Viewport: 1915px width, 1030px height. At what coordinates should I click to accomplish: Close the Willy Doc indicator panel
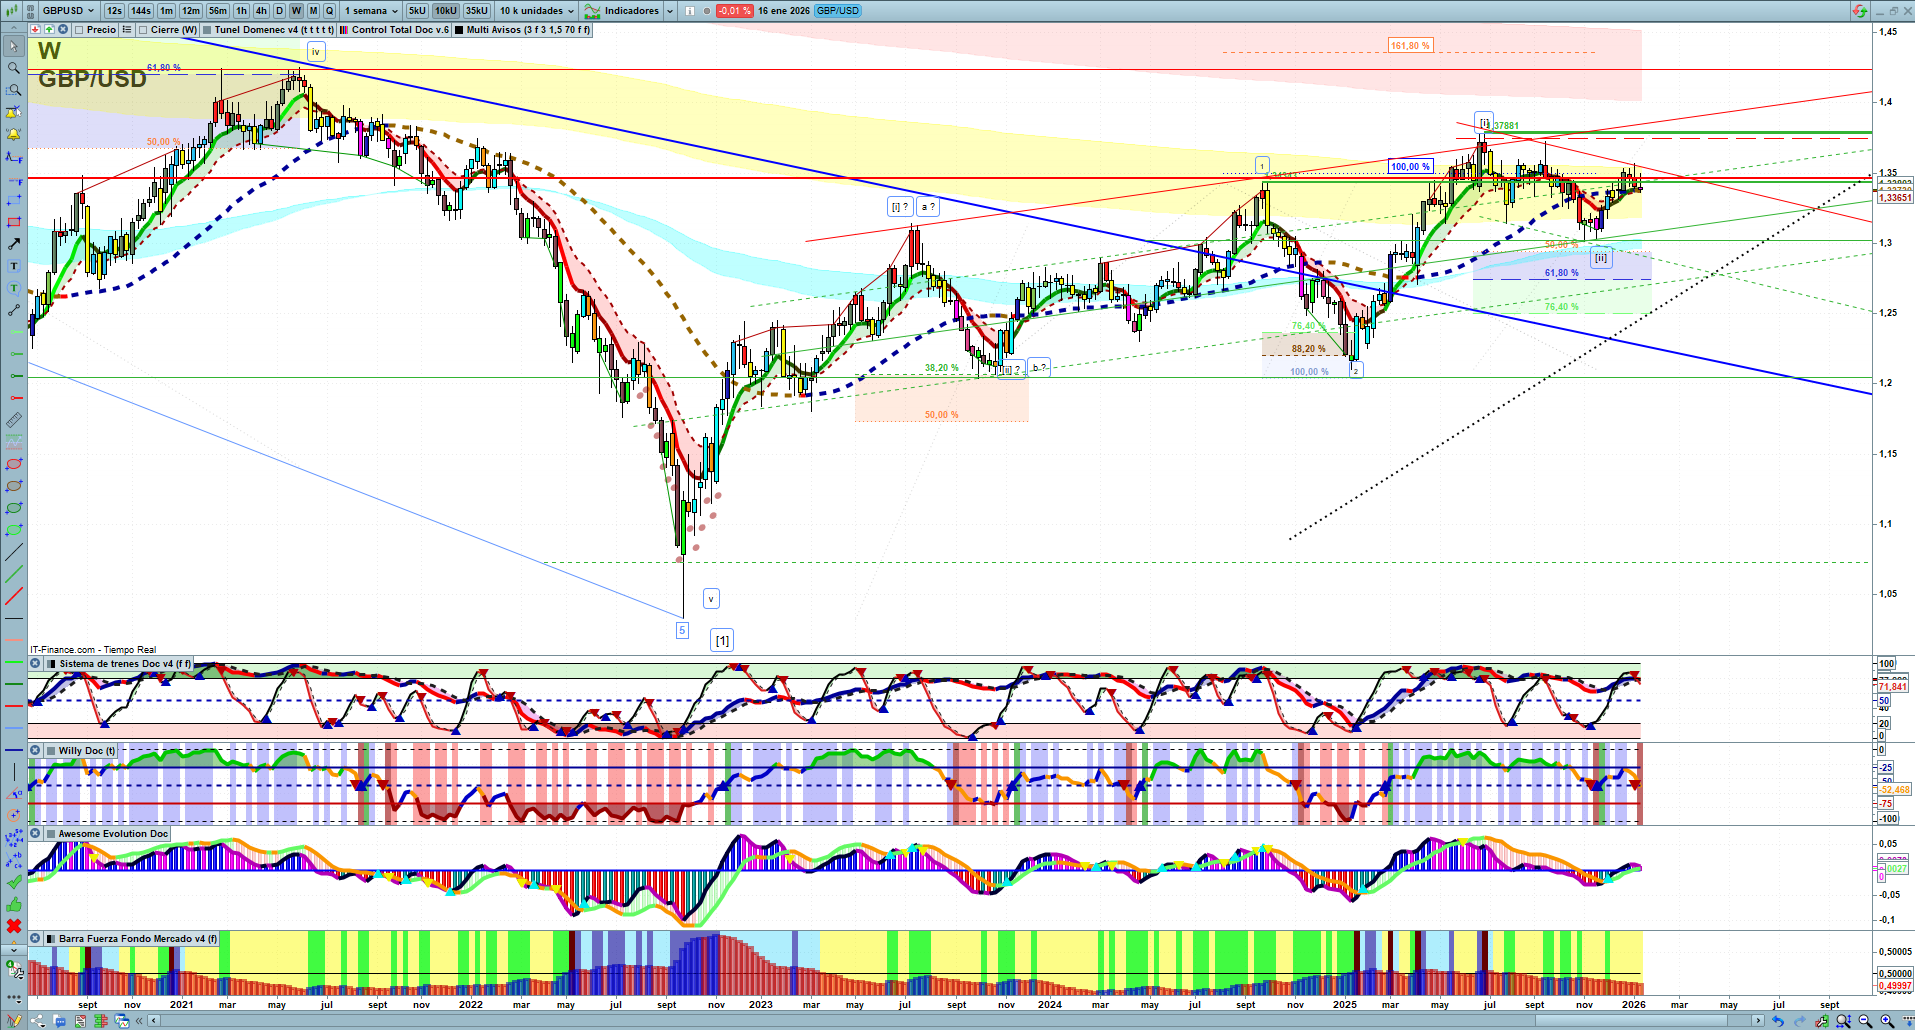(35, 751)
